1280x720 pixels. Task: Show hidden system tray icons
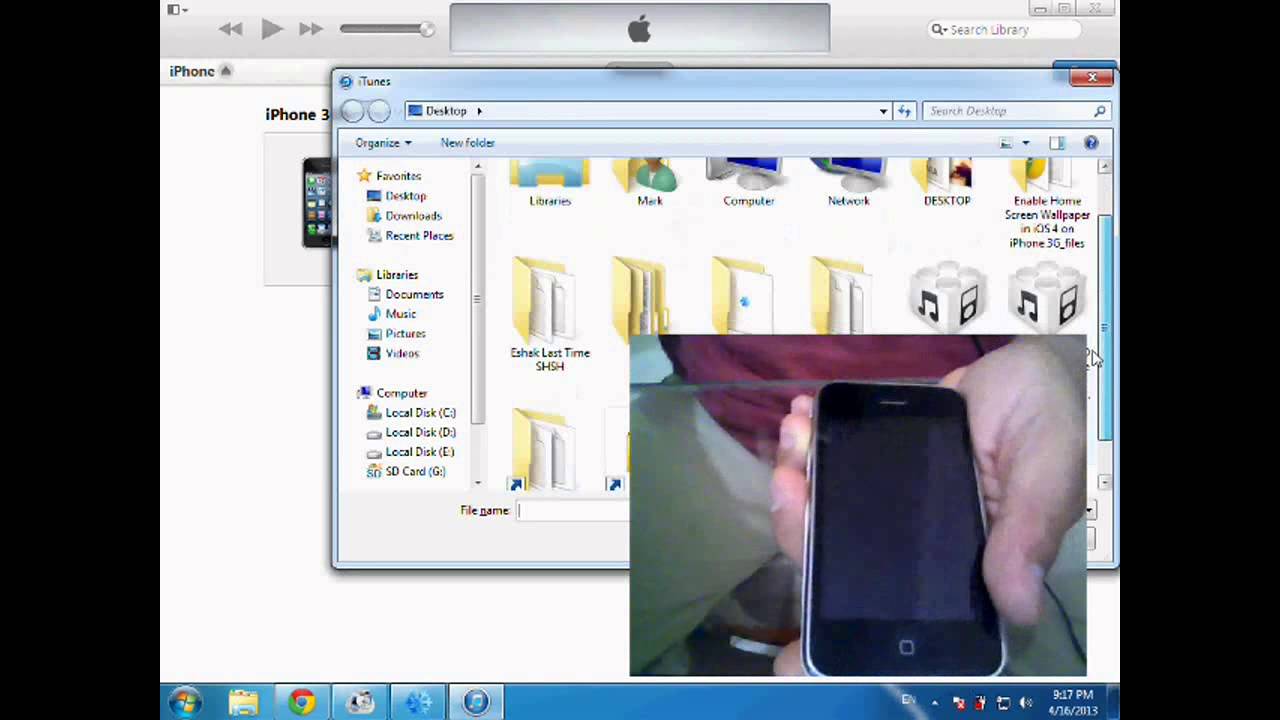pyautogui.click(x=934, y=703)
